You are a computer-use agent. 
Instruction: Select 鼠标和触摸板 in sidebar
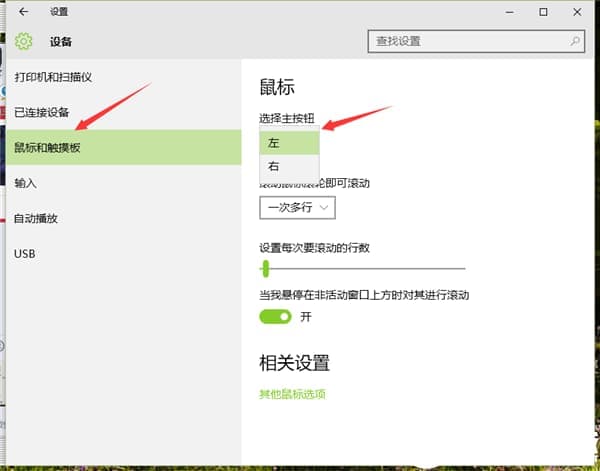click(124, 147)
